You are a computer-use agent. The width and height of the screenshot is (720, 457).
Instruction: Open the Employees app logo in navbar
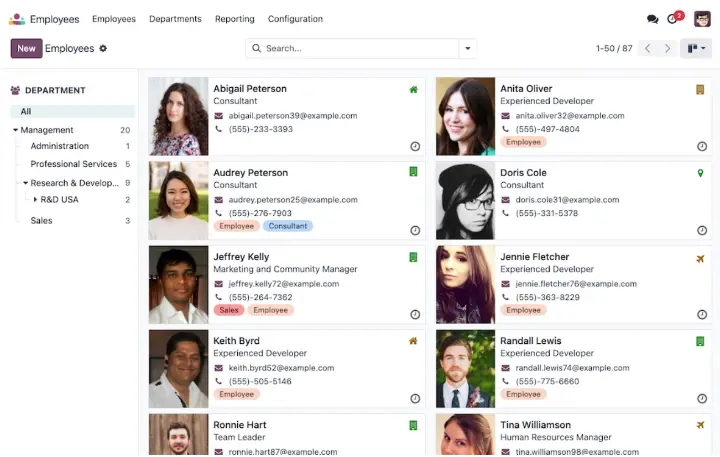[17, 19]
